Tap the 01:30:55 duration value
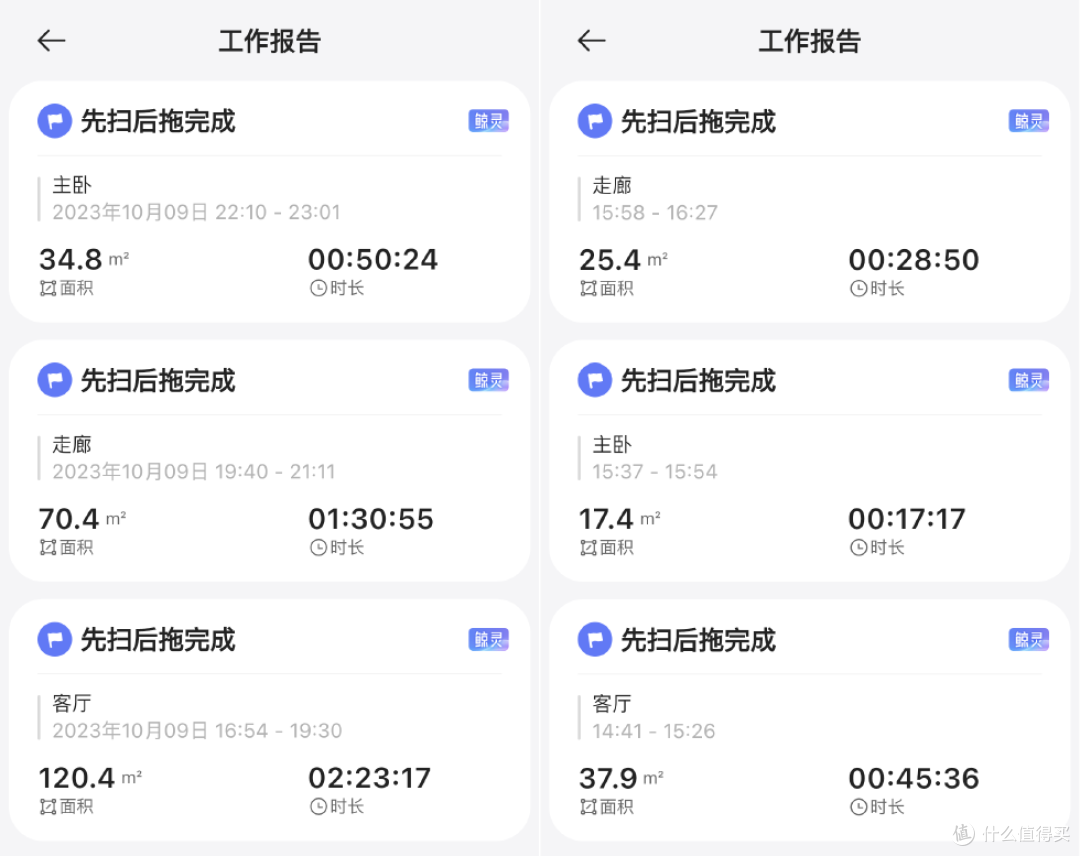The image size is (1080, 856). pyautogui.click(x=371, y=519)
